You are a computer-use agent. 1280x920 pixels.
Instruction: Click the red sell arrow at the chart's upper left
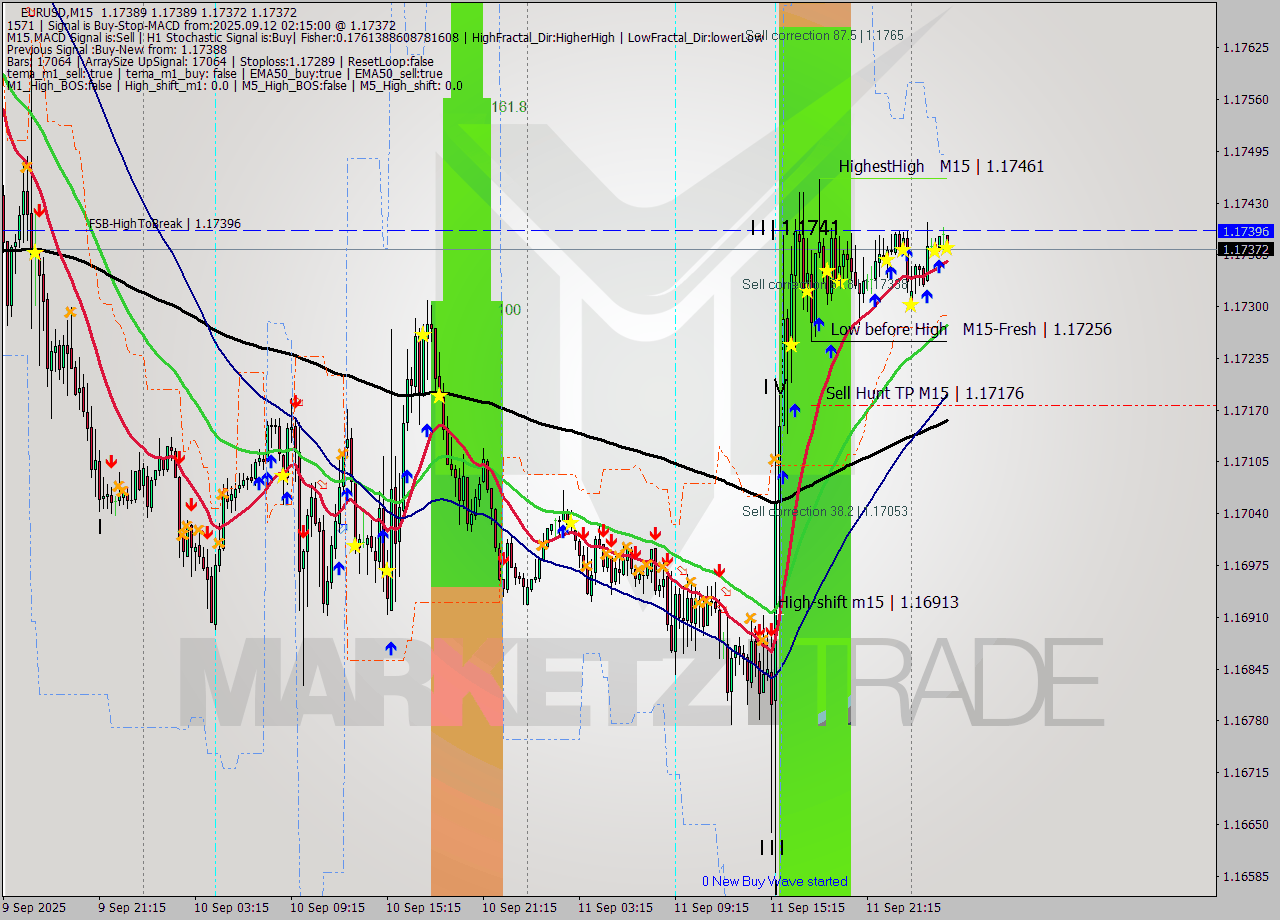pyautogui.click(x=40, y=211)
